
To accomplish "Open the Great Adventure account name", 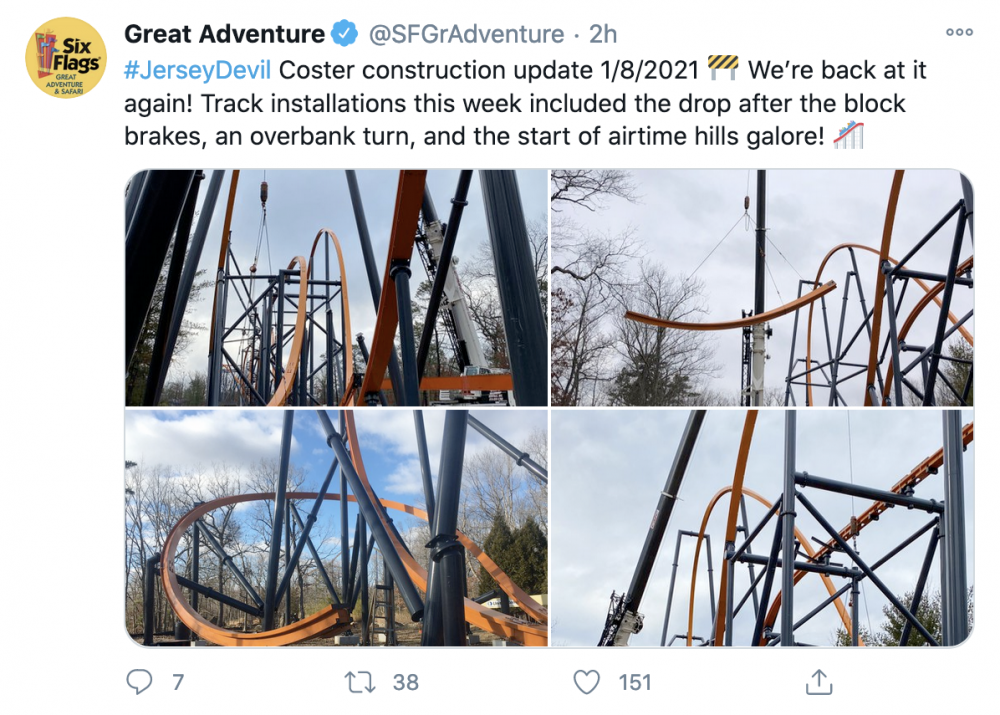I will click(x=224, y=33).
